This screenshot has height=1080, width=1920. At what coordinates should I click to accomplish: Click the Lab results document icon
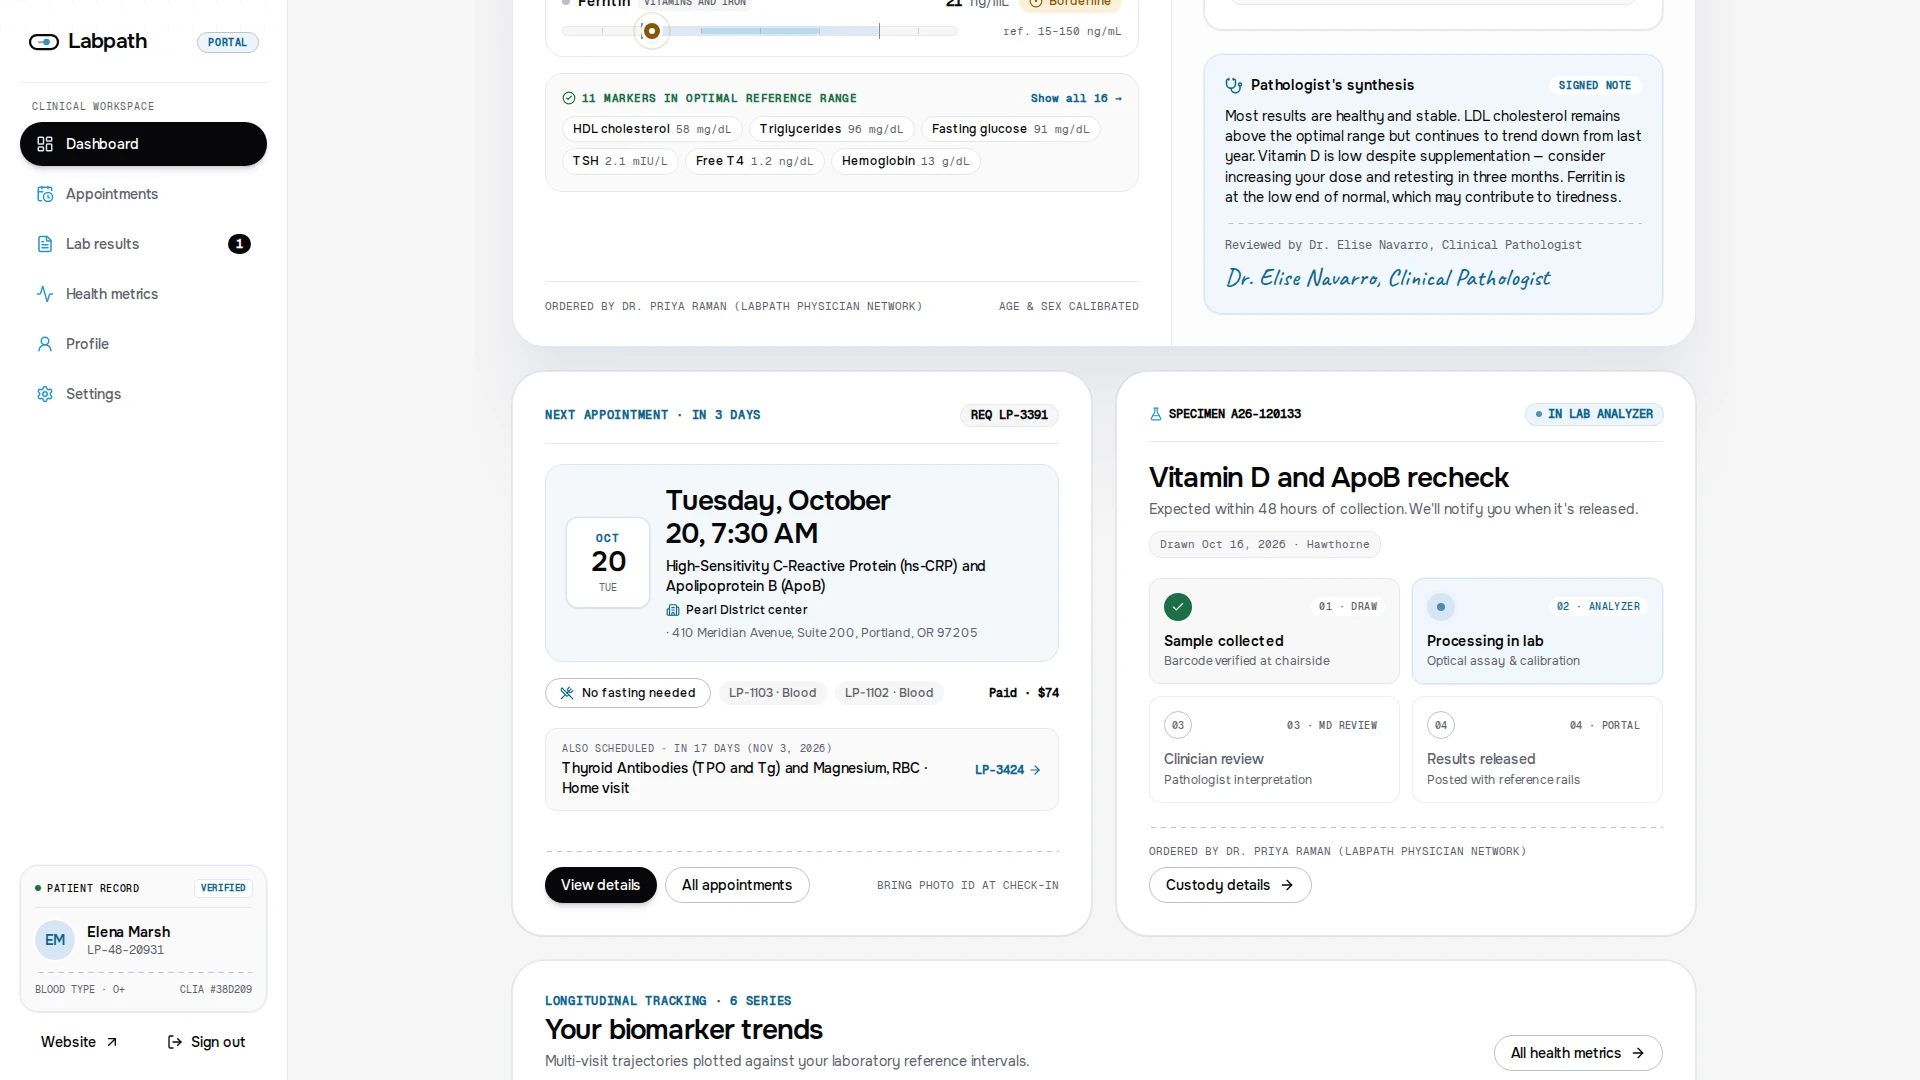45,244
